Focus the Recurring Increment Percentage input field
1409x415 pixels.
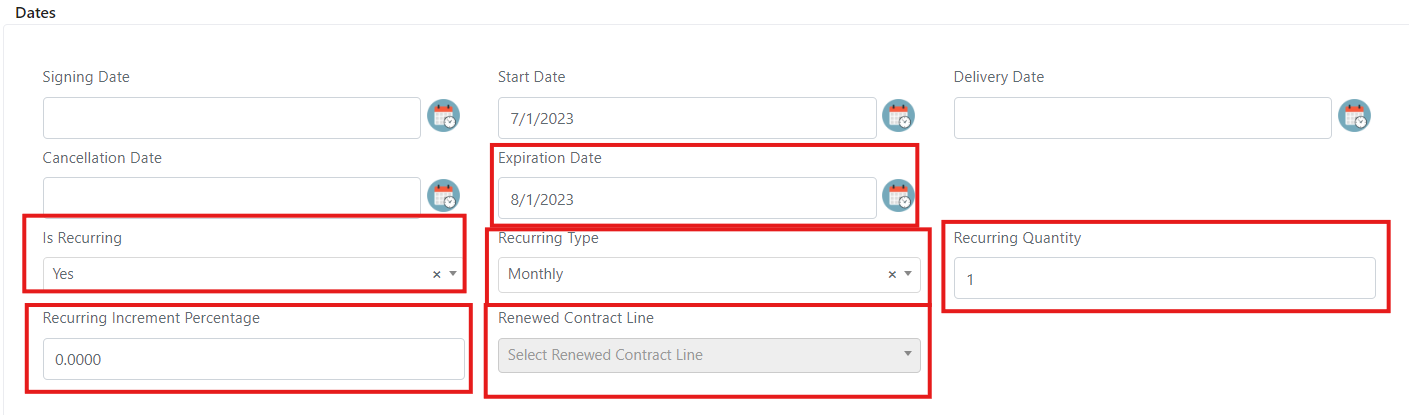tap(254, 359)
